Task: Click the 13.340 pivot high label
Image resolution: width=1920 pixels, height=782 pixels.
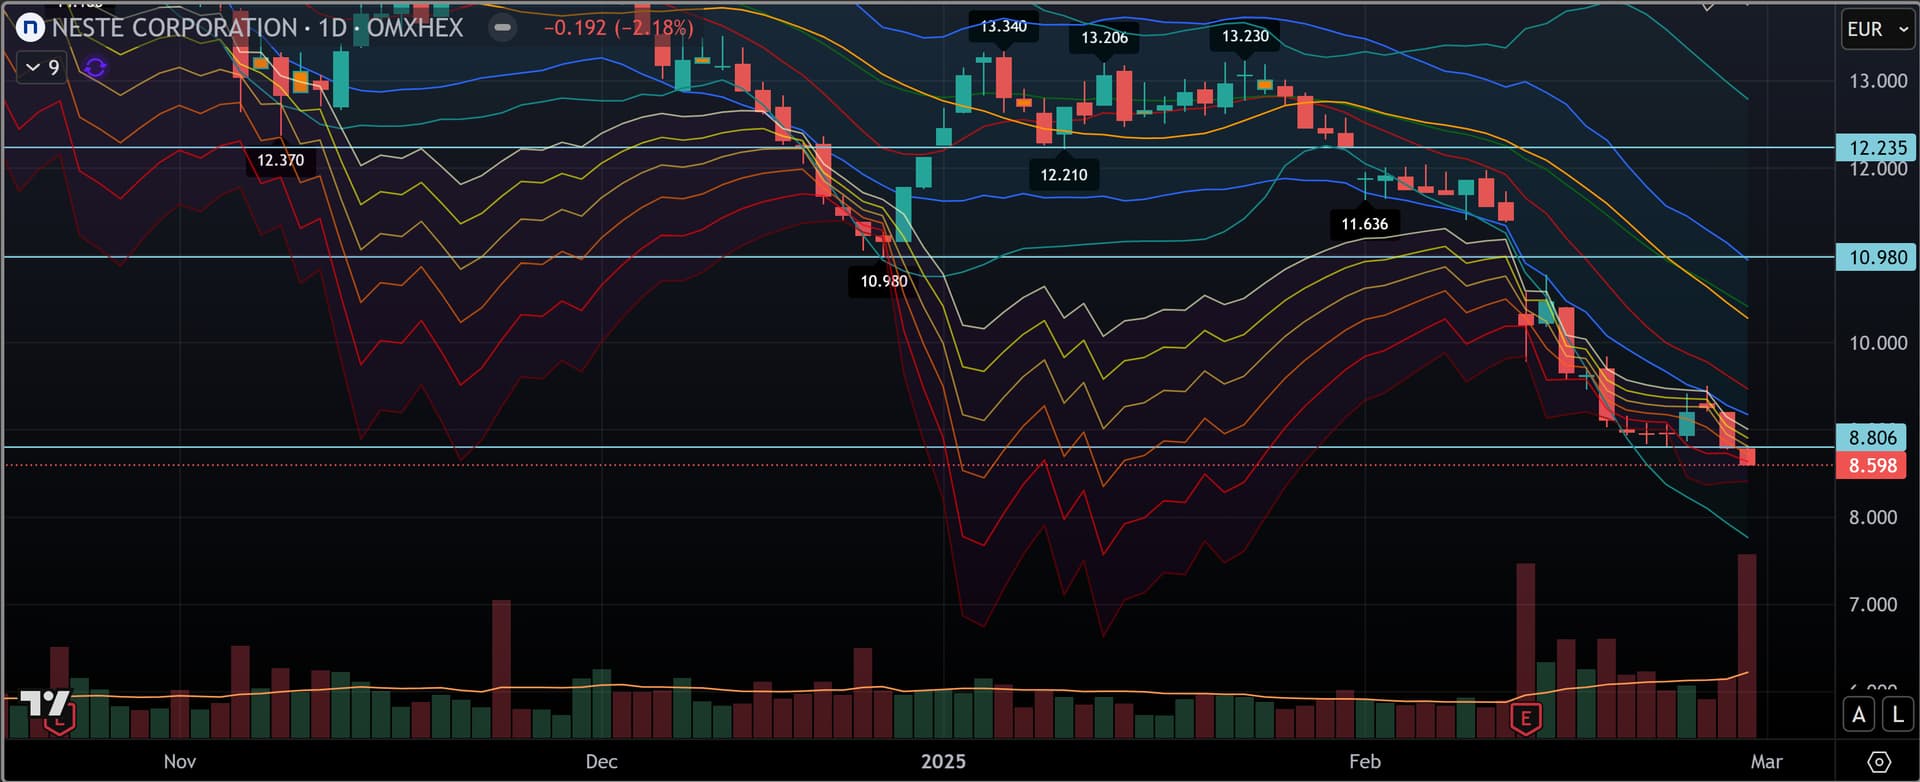Action: [1003, 27]
